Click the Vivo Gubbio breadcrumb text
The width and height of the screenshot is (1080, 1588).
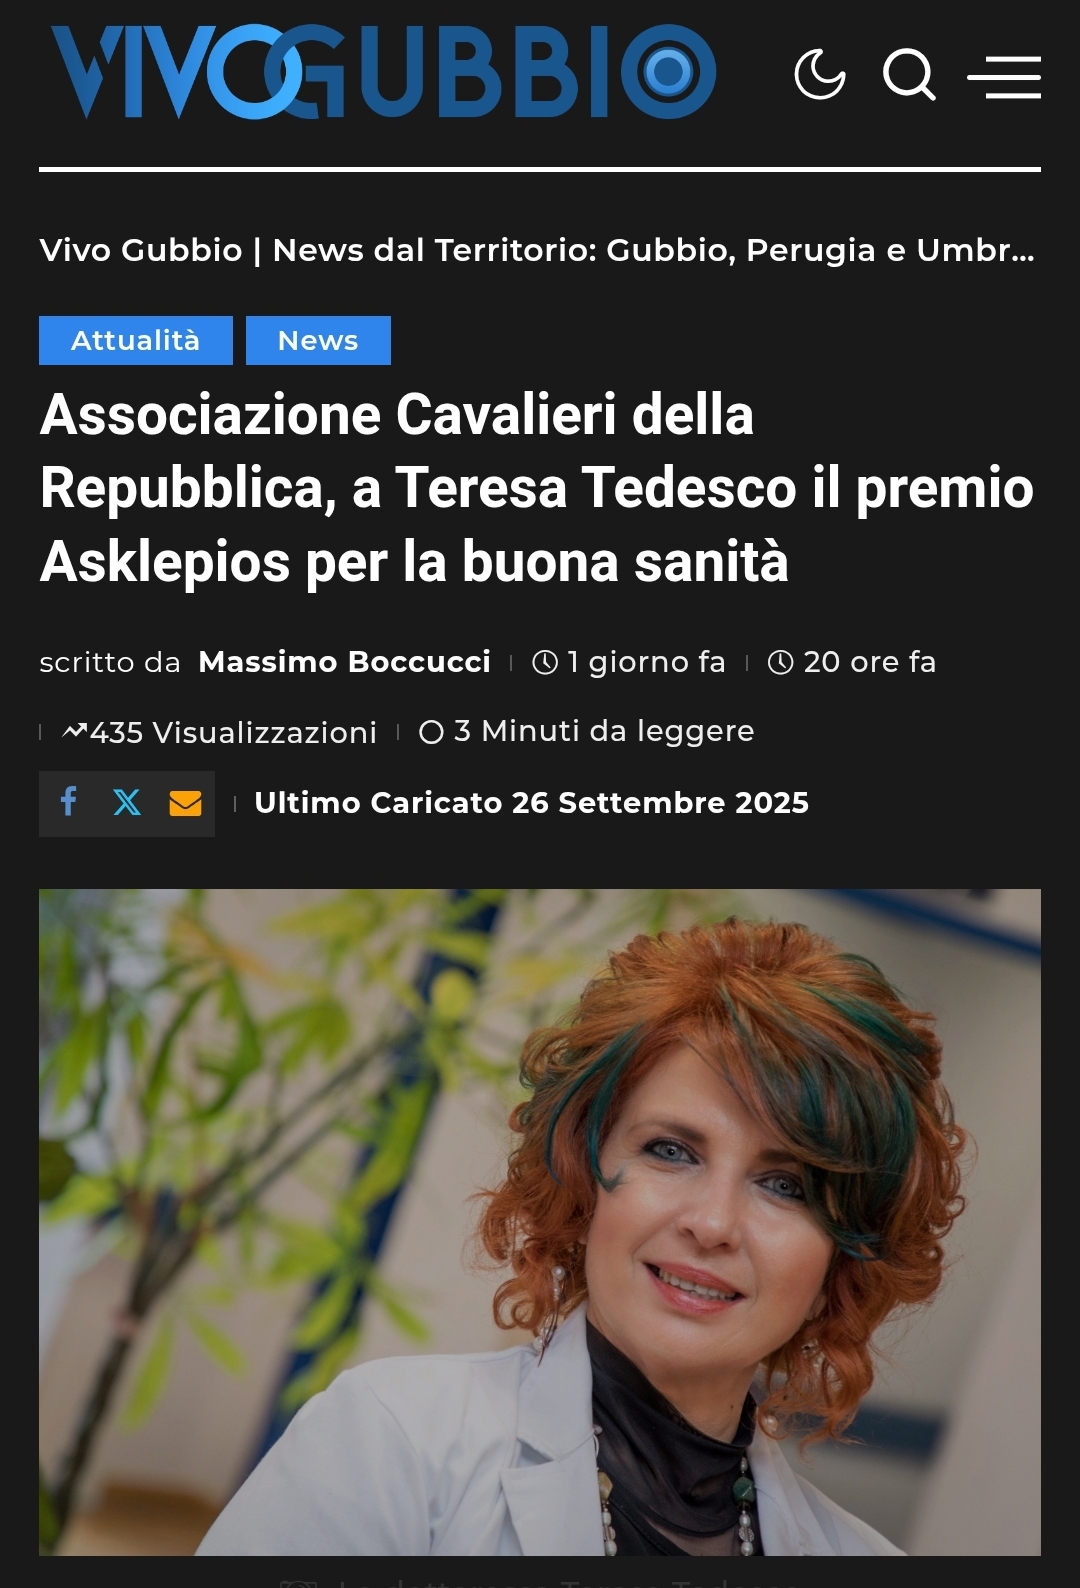point(141,250)
